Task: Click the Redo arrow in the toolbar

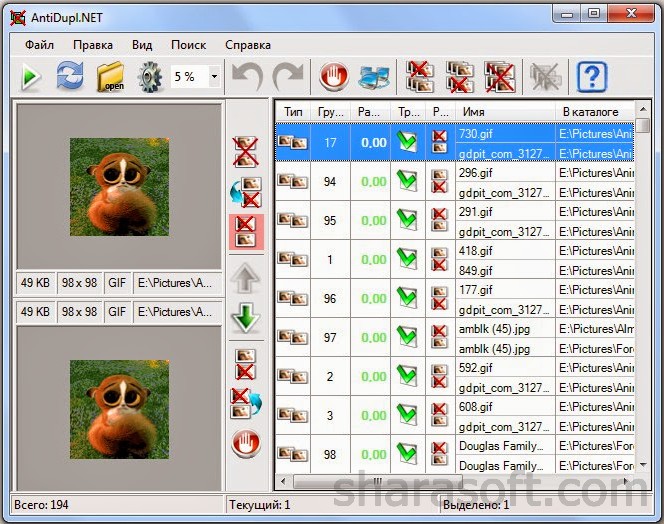Action: [288, 76]
